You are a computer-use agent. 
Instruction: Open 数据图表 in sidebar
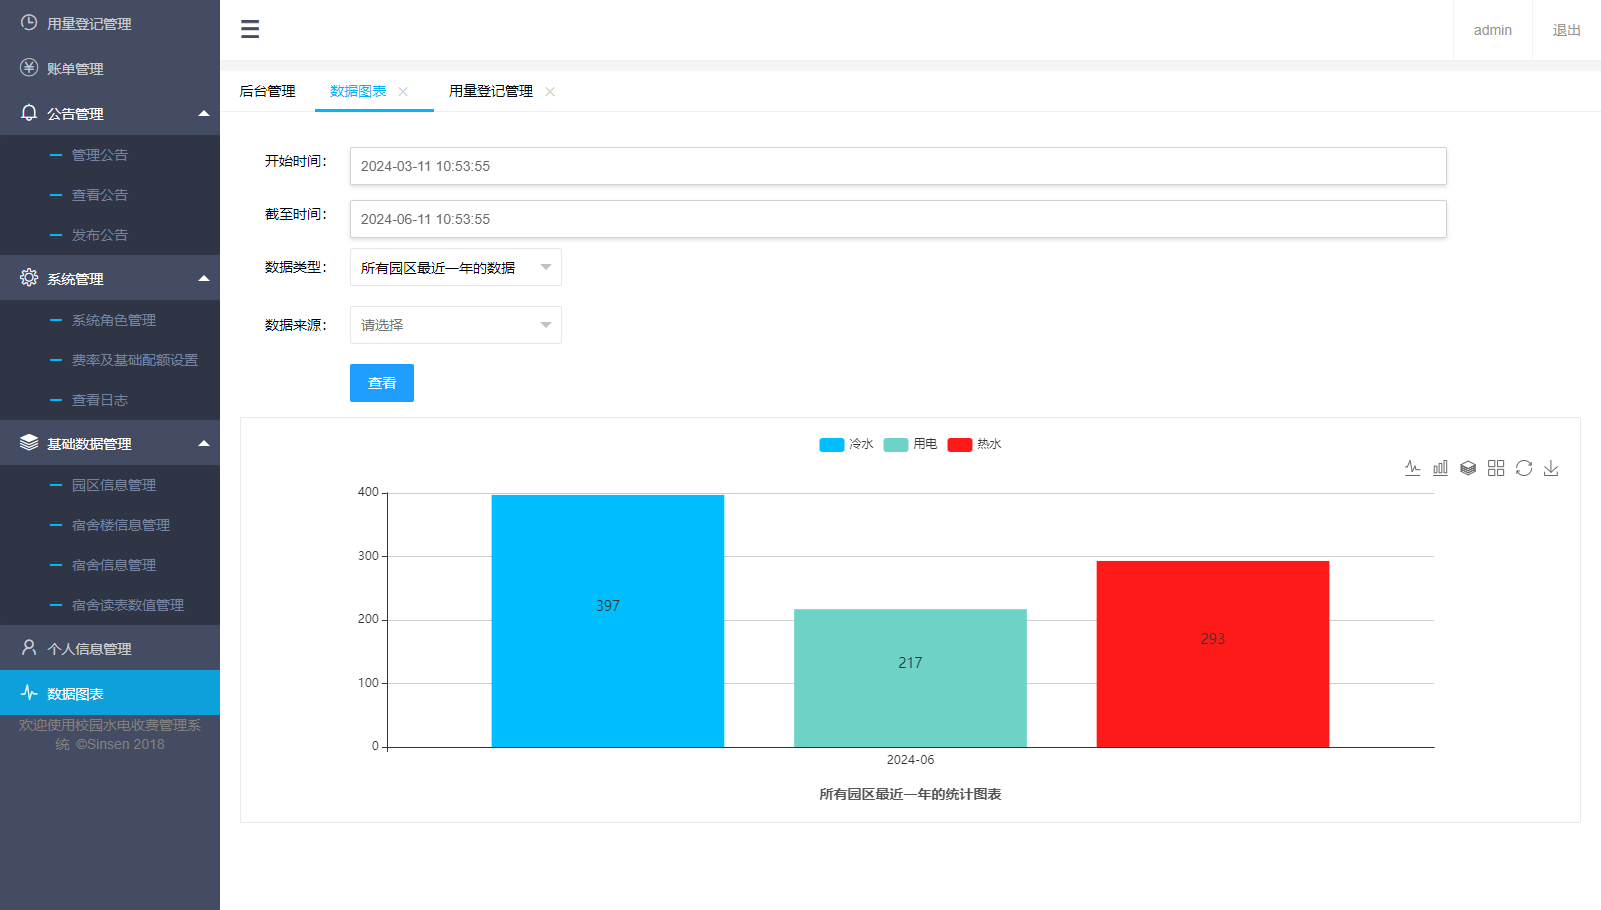coord(110,693)
